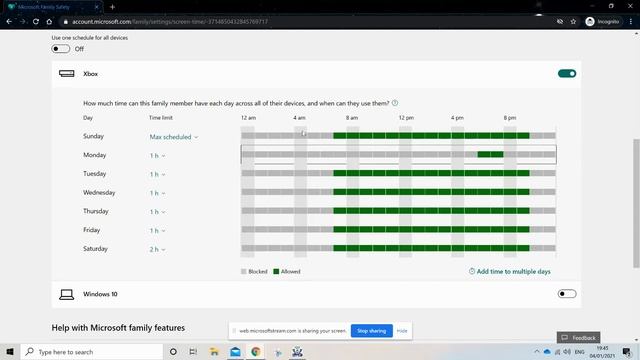This screenshot has width=640, height=360.
Task: Click volume speaker tray icon
Action: (x=567, y=351)
